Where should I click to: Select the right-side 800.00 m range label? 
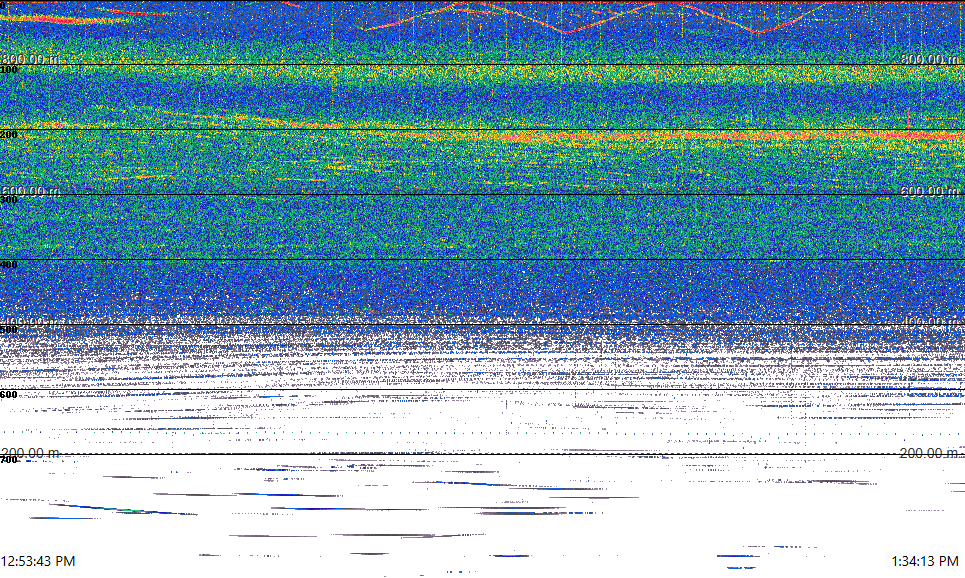[930, 59]
